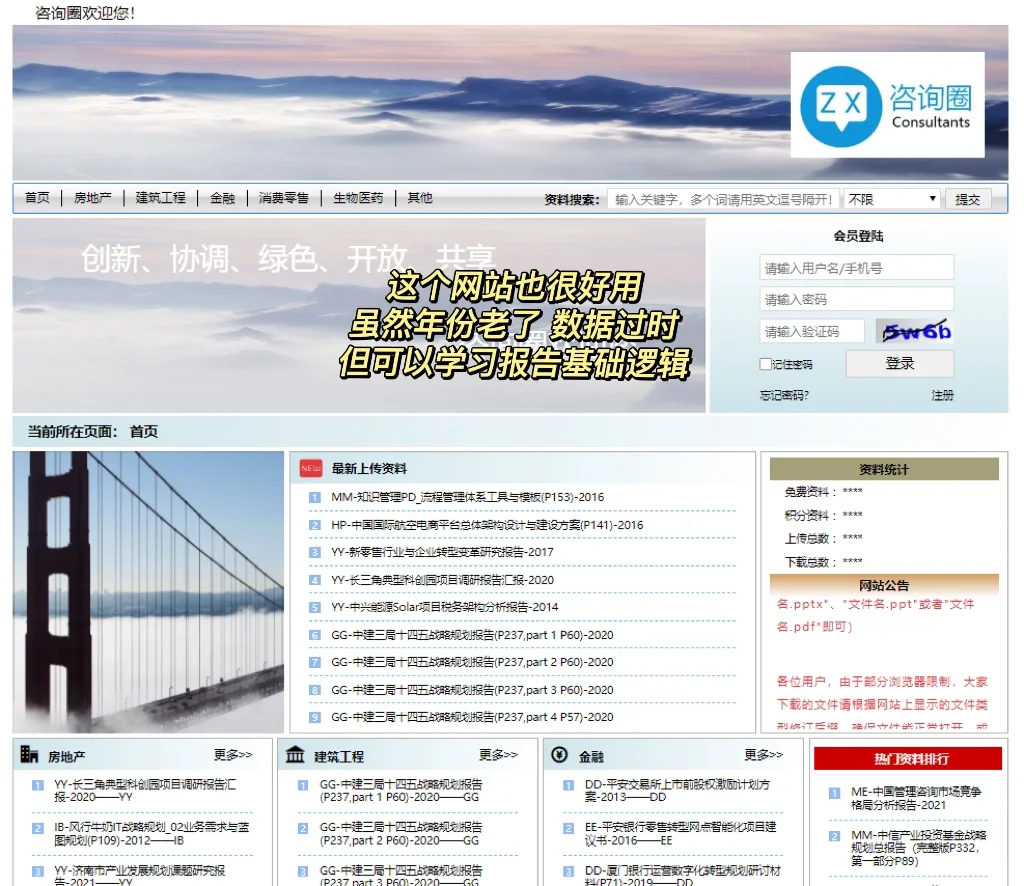Open IB-风行牛奶IT战略规划 entry
Image resolution: width=1024 pixels, height=886 pixels.
pos(152,834)
